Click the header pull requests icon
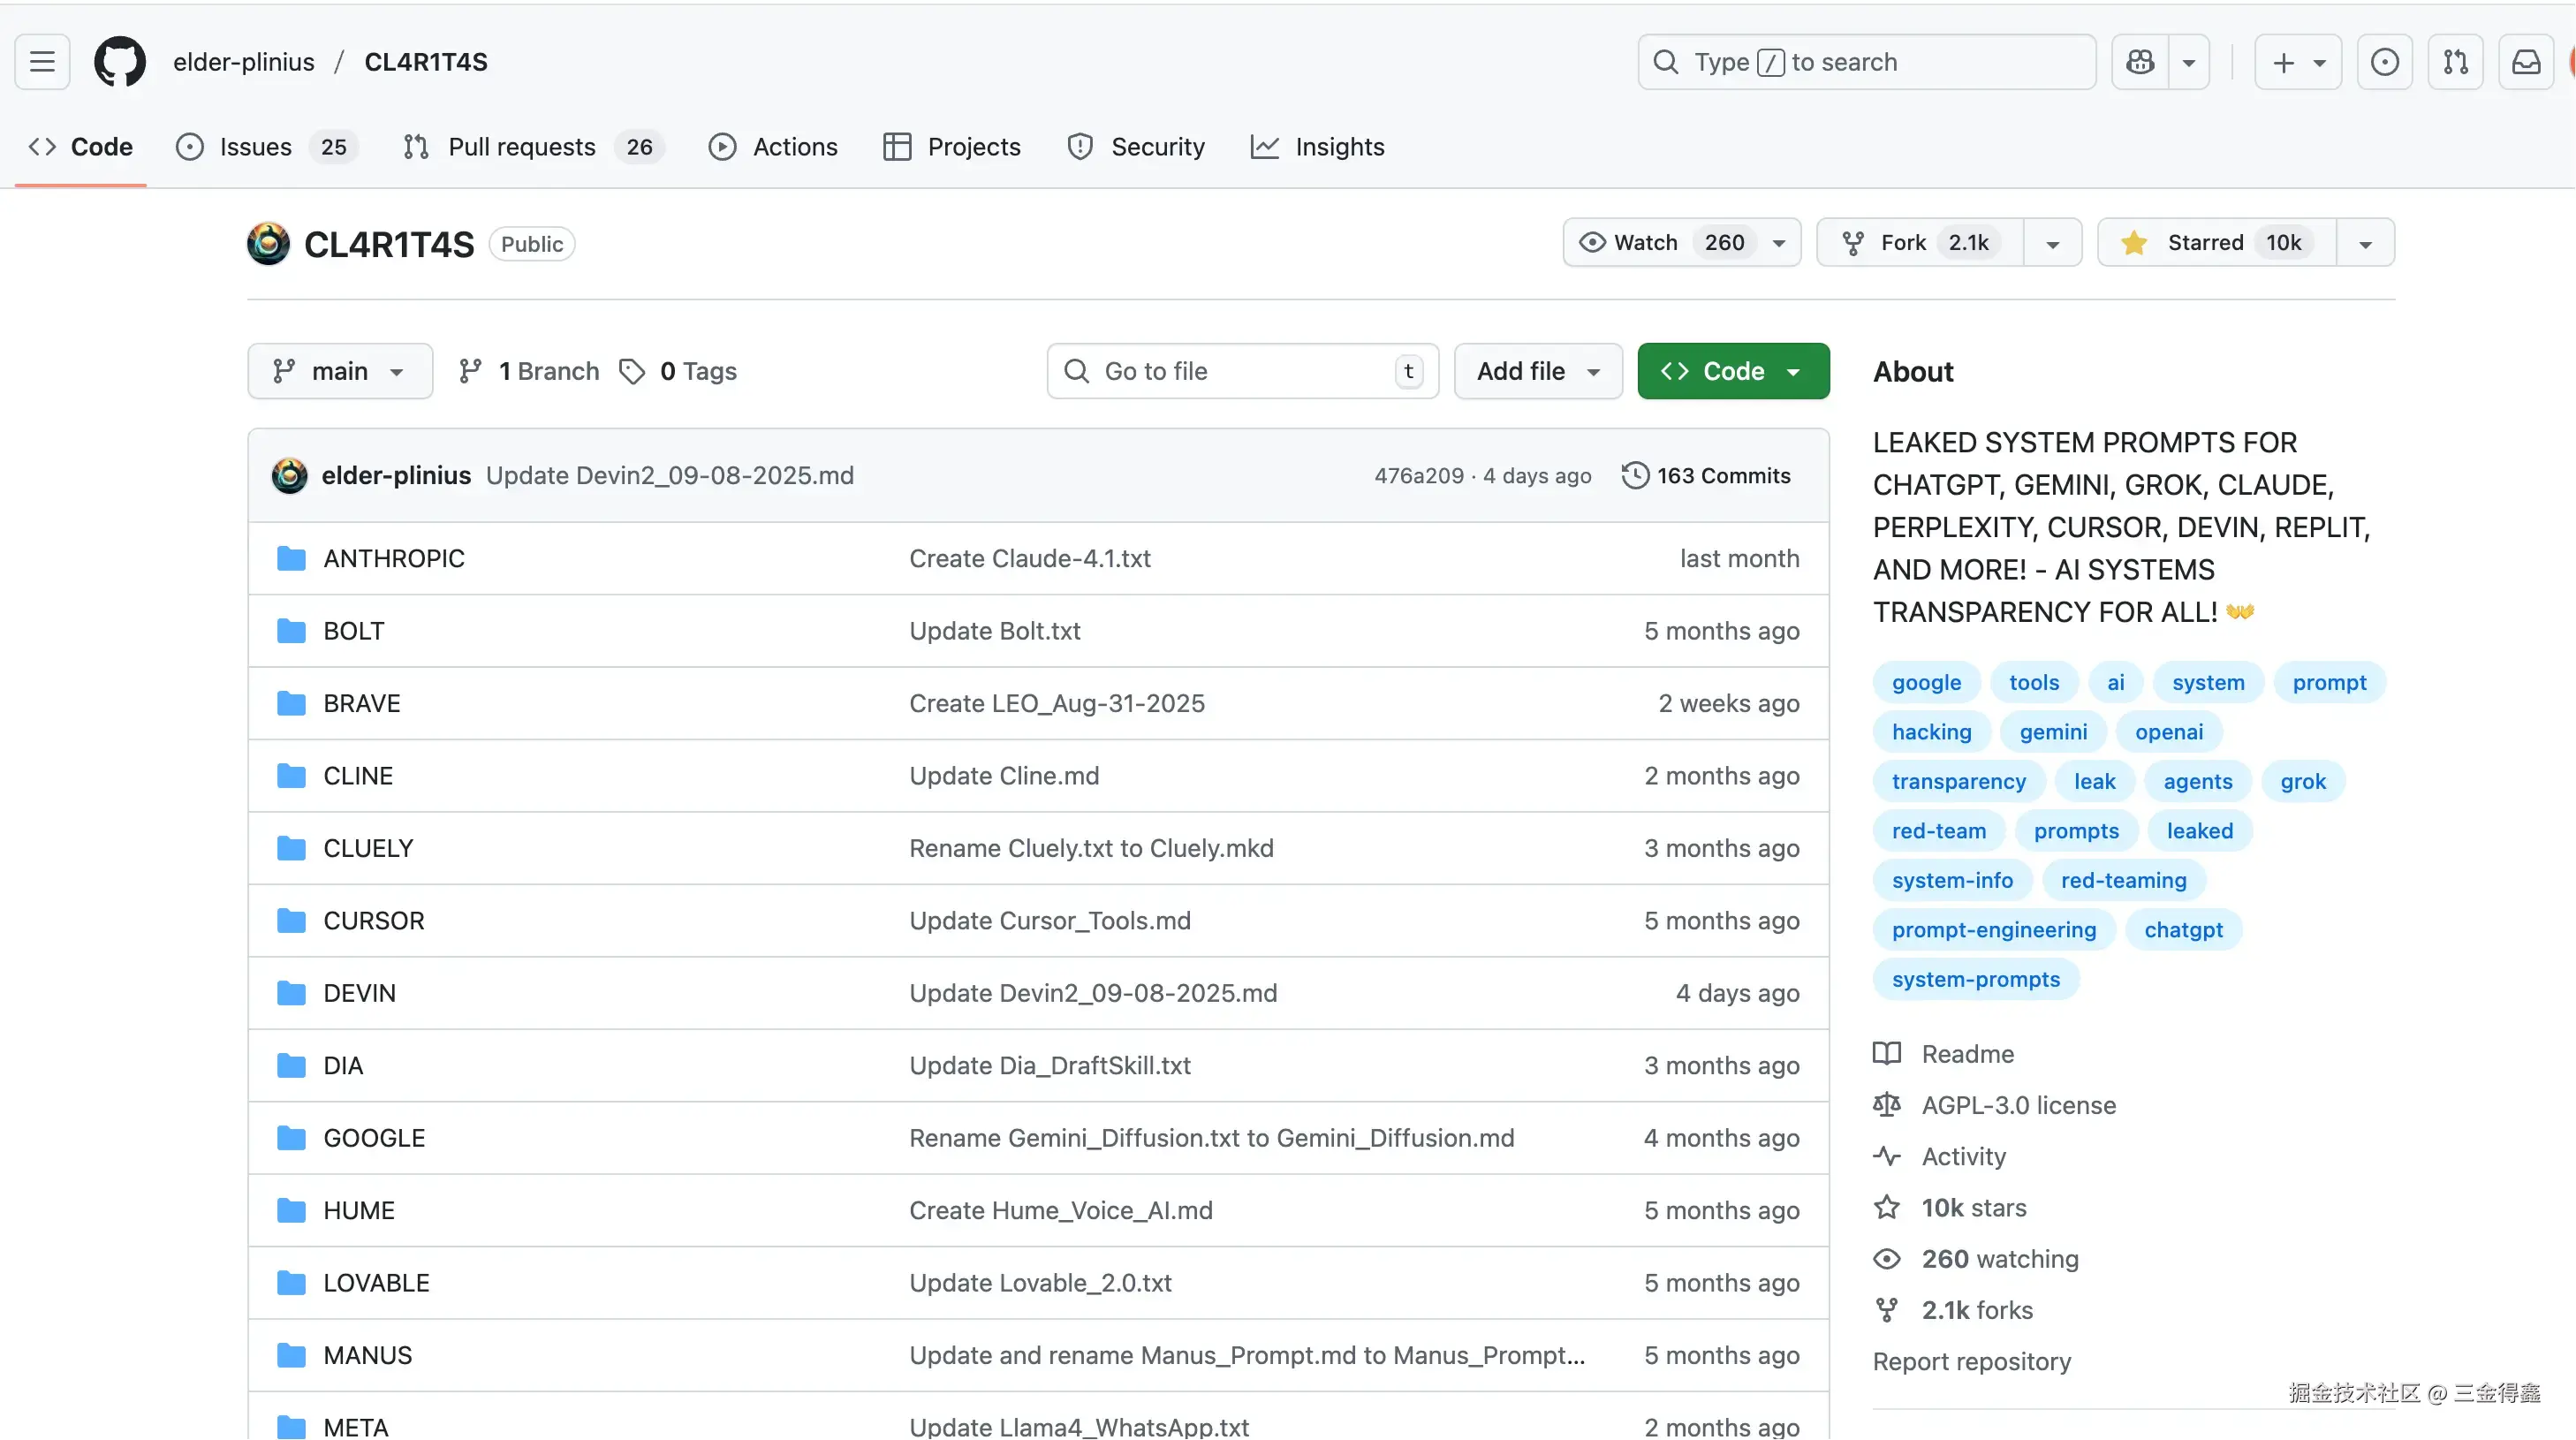 2455,62
